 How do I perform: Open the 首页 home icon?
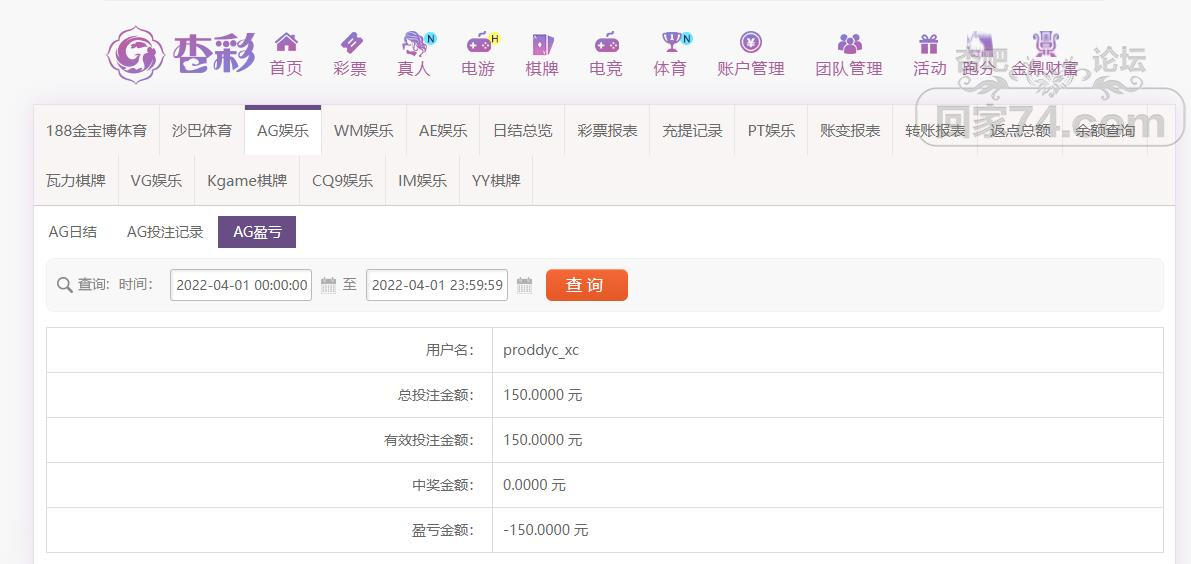pyautogui.click(x=286, y=42)
